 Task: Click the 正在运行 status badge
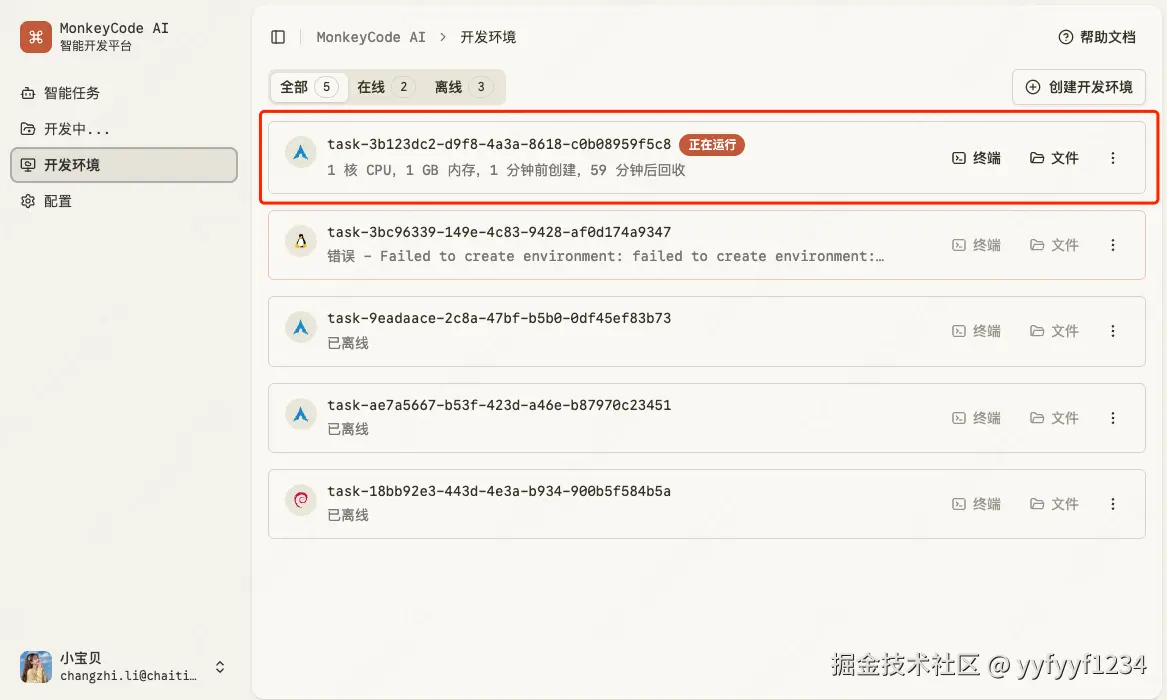point(712,144)
